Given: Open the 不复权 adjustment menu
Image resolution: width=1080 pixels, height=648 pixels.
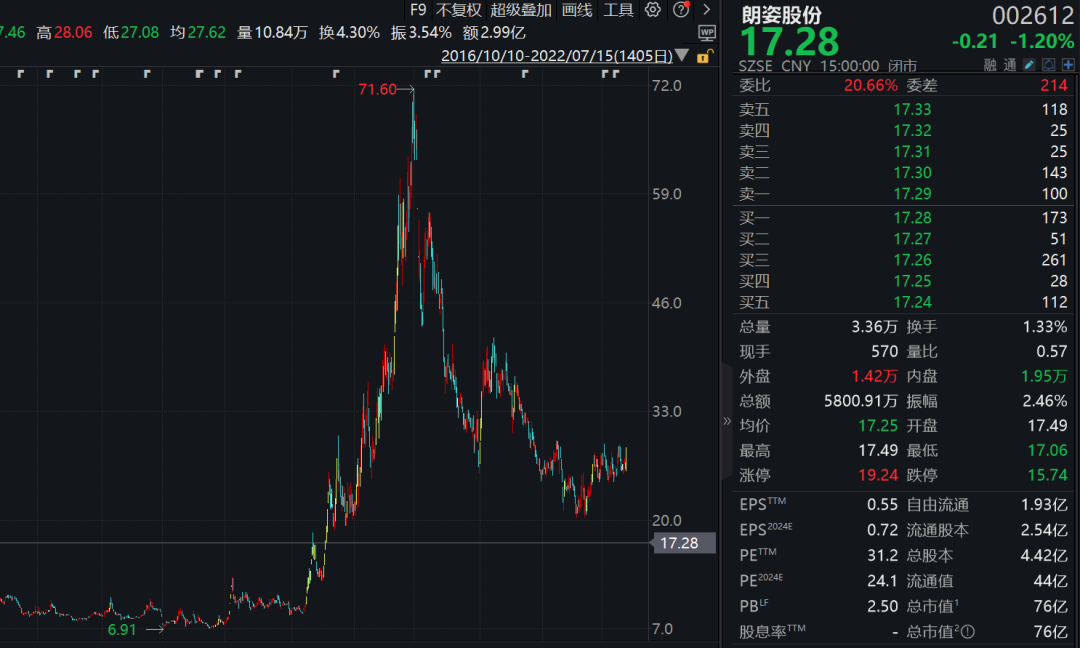Looking at the screenshot, I should coord(458,10).
